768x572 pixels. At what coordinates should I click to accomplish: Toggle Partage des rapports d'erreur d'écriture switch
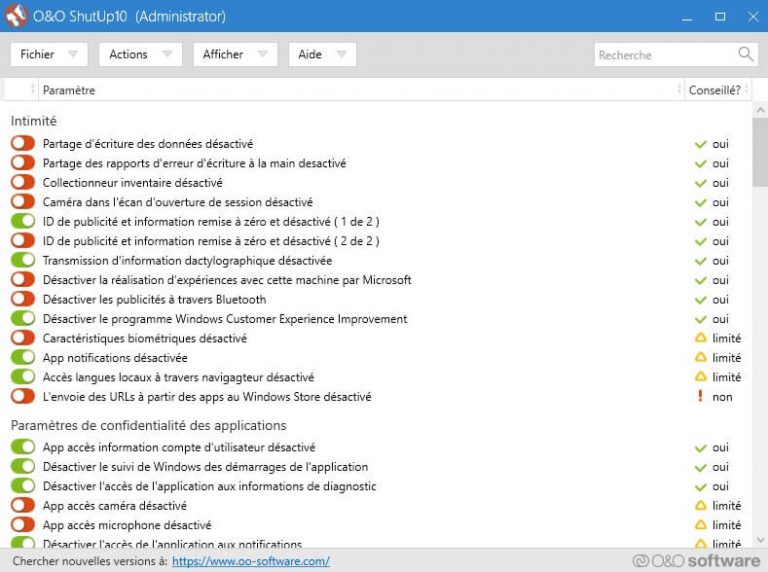point(23,163)
